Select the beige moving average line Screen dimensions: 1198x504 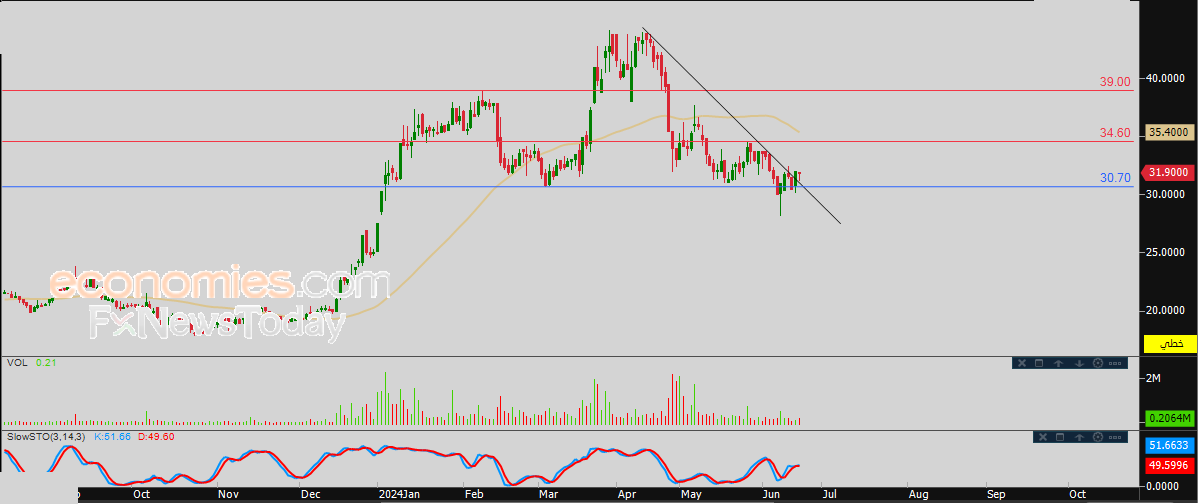tap(458, 228)
